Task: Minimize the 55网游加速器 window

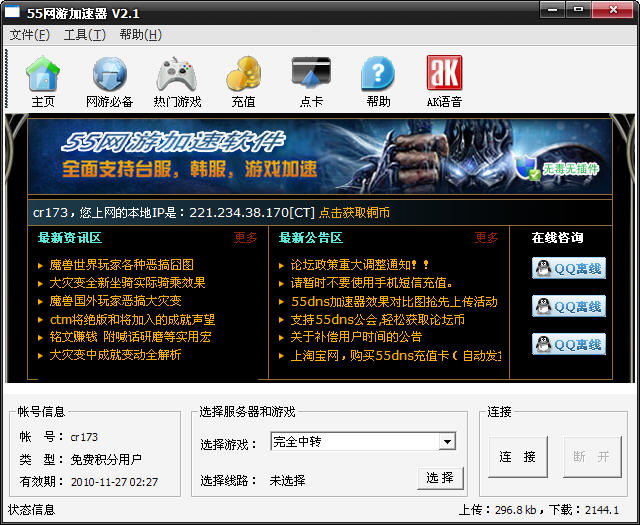Action: pos(552,10)
